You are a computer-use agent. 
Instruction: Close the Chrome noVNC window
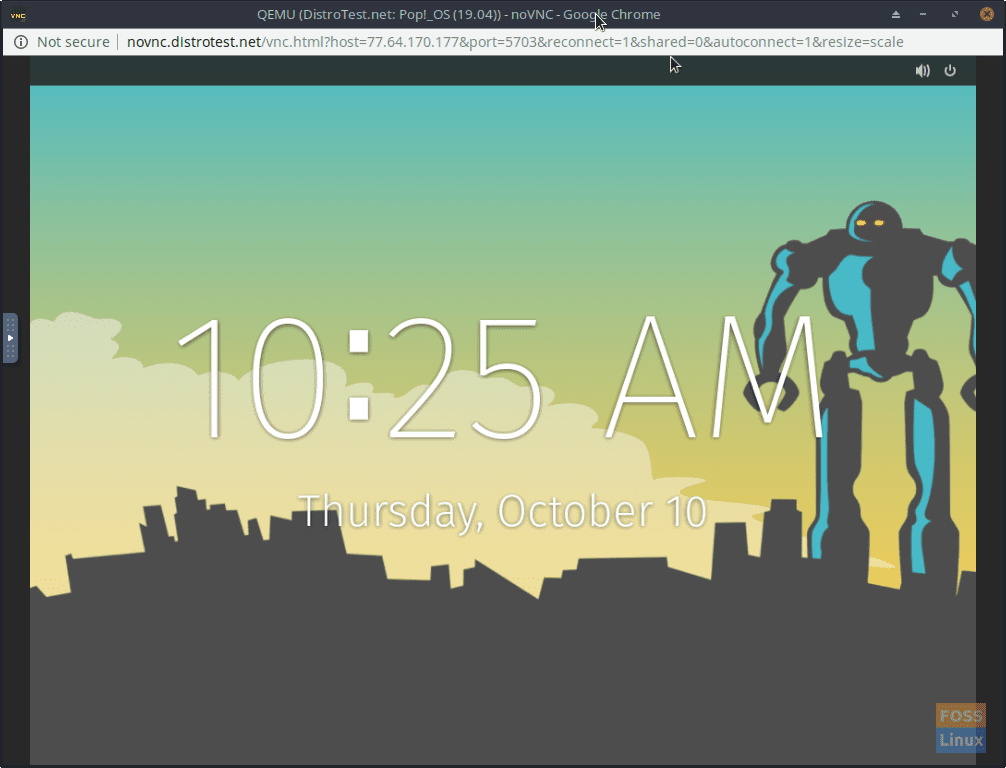coord(987,14)
